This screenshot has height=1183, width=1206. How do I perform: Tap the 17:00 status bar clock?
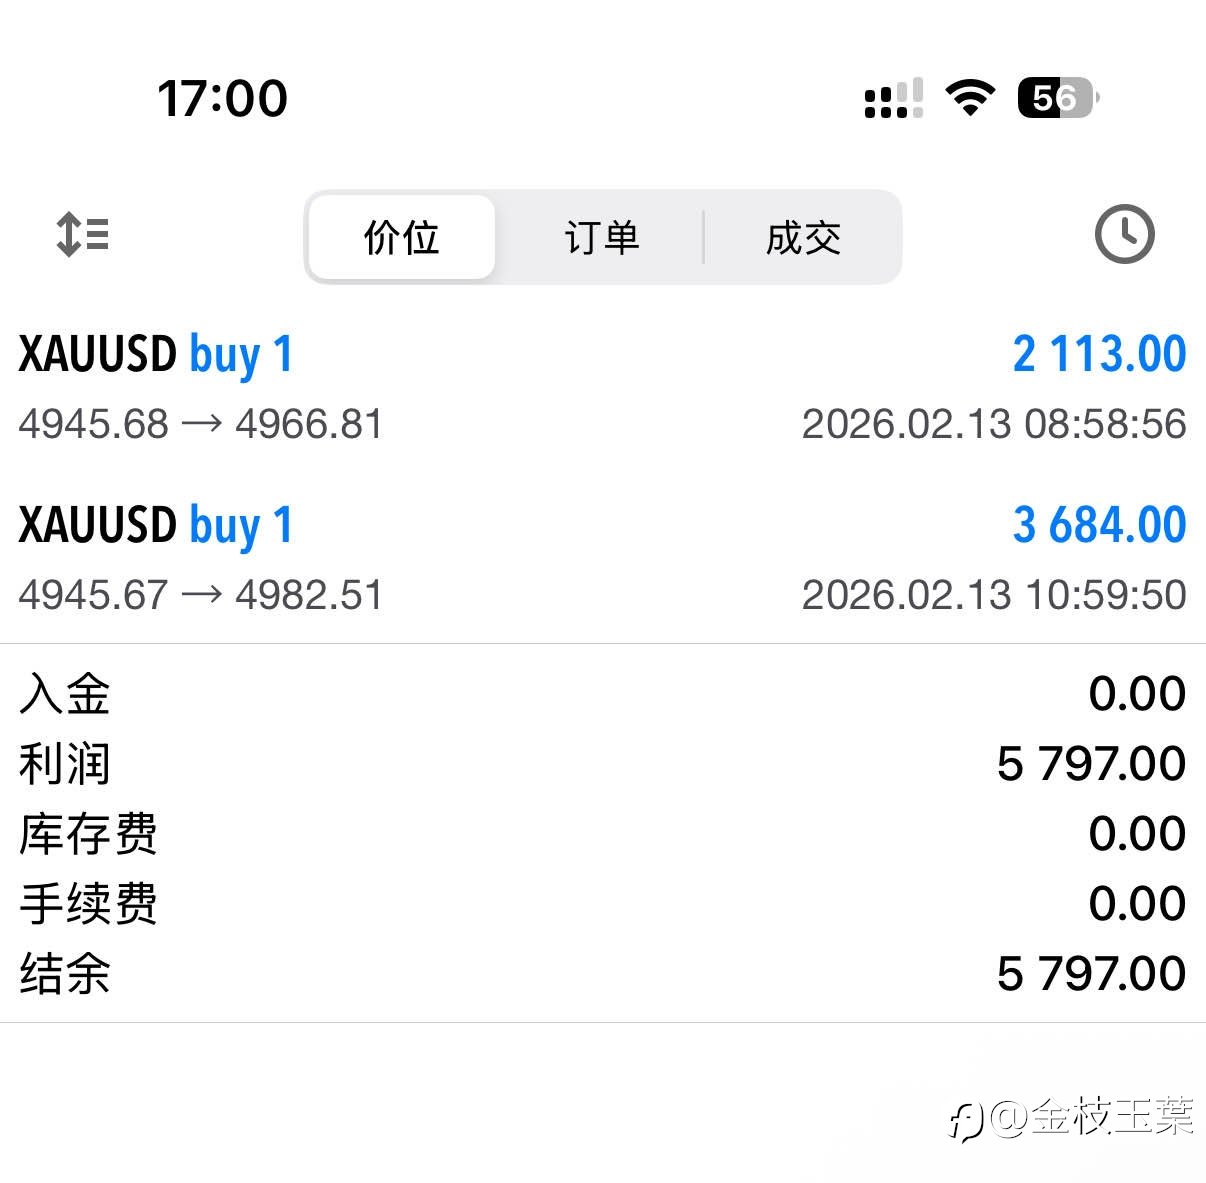[222, 99]
